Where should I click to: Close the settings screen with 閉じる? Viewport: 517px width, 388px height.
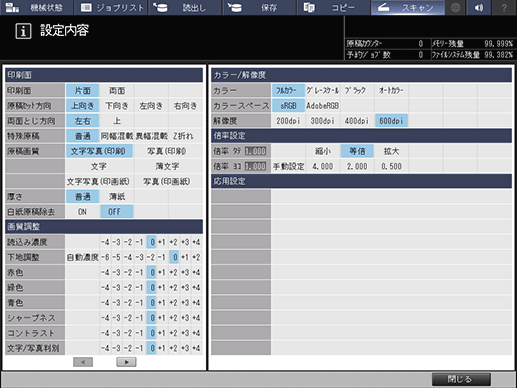coord(461,379)
